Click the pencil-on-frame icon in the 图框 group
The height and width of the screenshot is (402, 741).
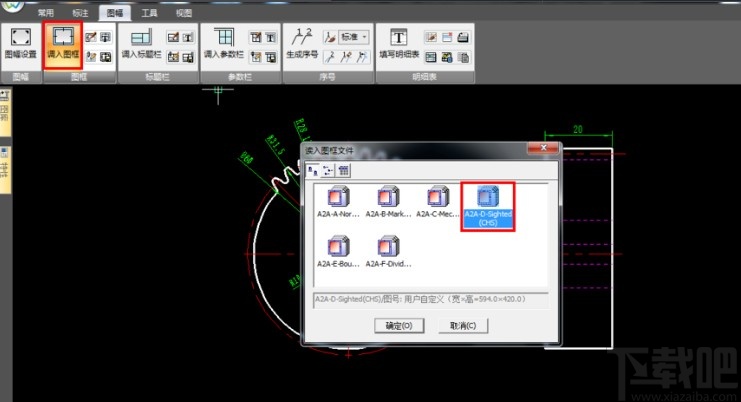click(x=91, y=37)
